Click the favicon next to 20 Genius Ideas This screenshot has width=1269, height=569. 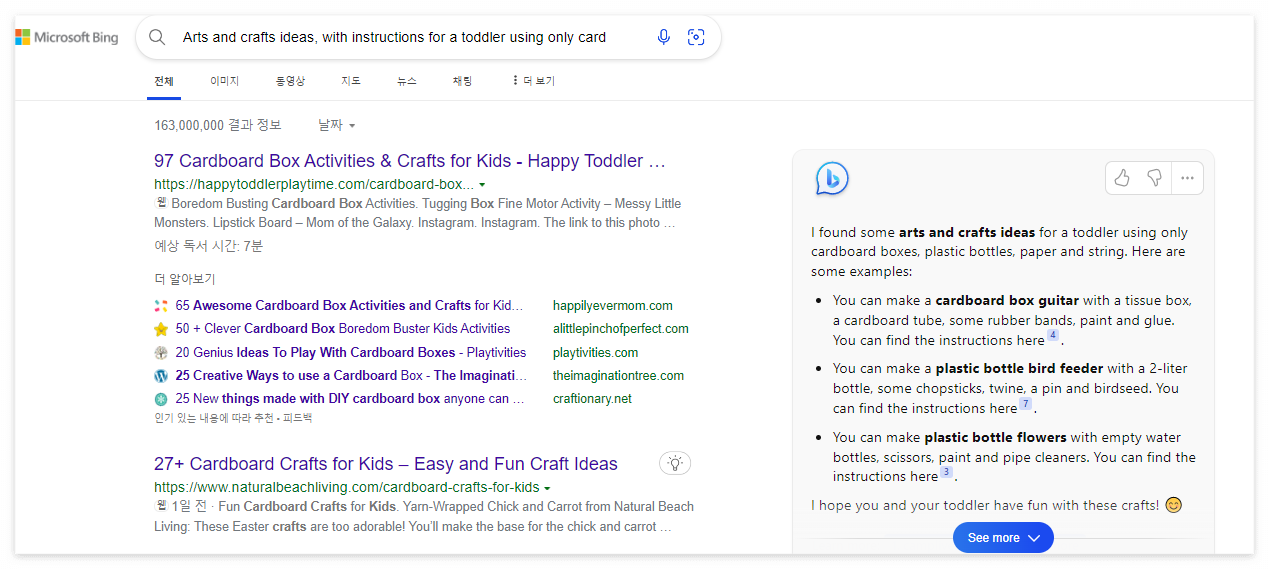tap(161, 353)
